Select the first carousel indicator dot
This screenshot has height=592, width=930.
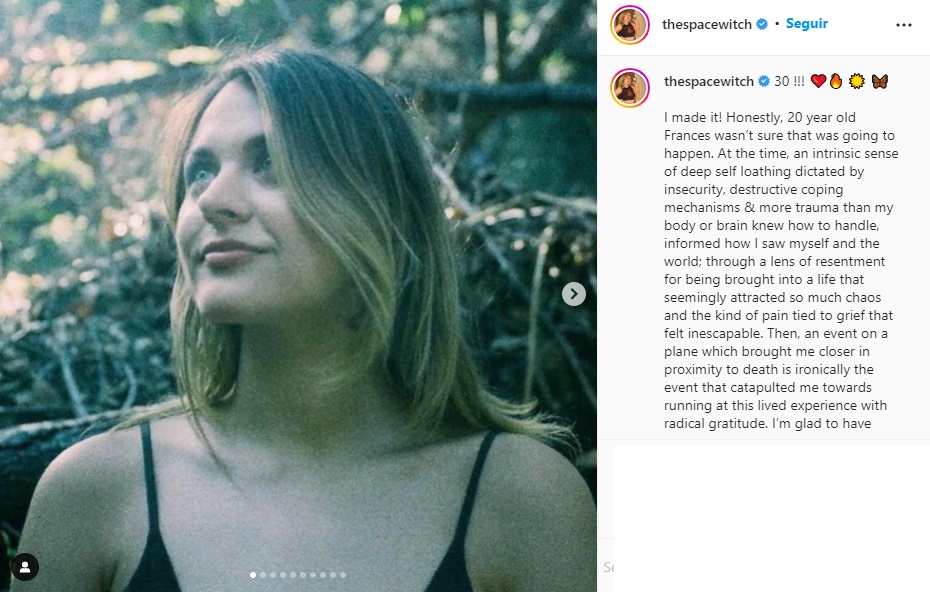252,575
